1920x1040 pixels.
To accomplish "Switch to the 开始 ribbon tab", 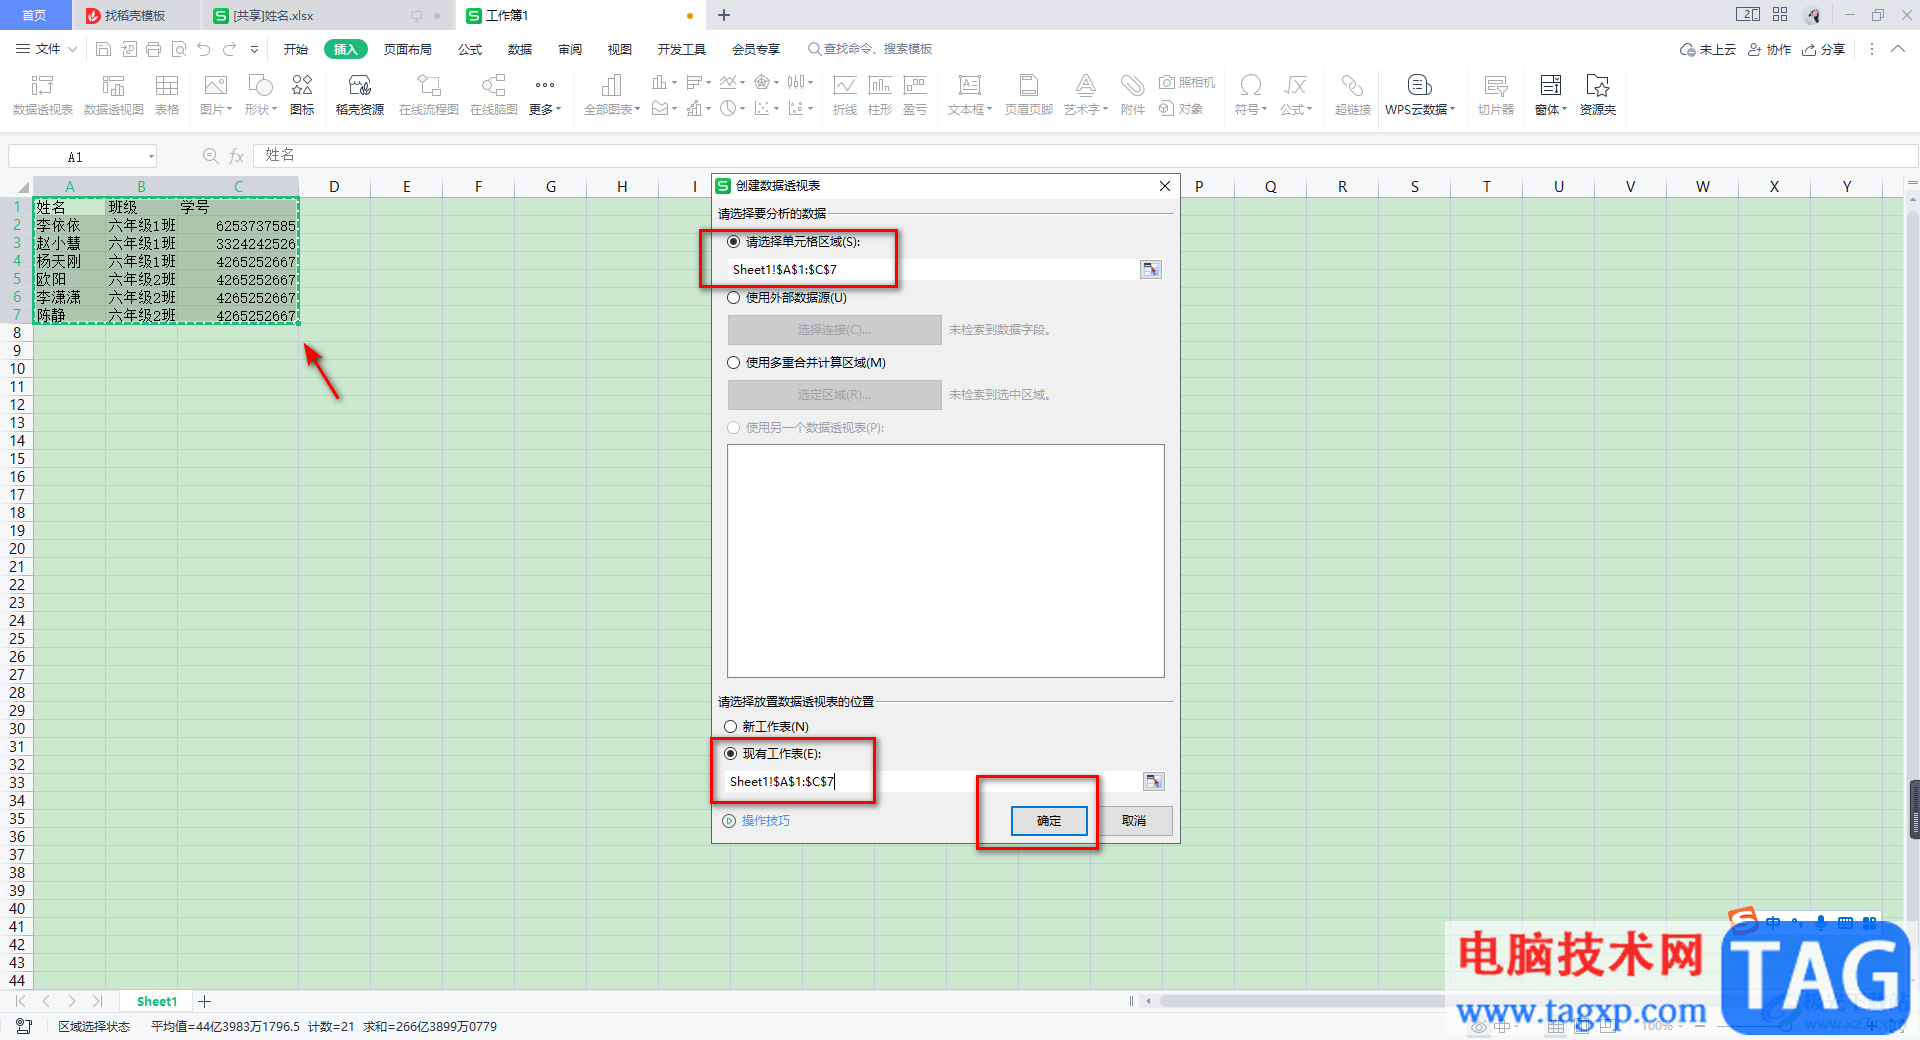I will (x=296, y=49).
